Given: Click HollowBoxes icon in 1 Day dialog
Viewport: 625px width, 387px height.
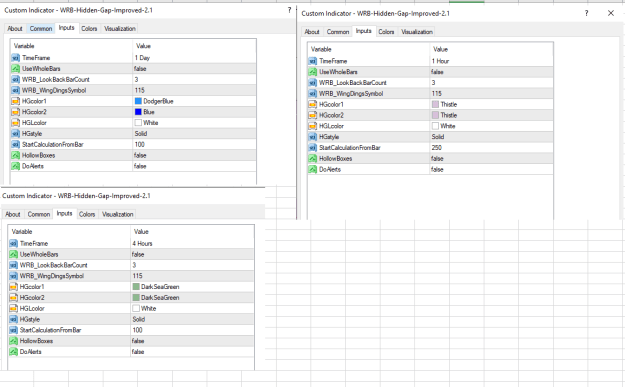Looking at the screenshot, I should 16,155.
